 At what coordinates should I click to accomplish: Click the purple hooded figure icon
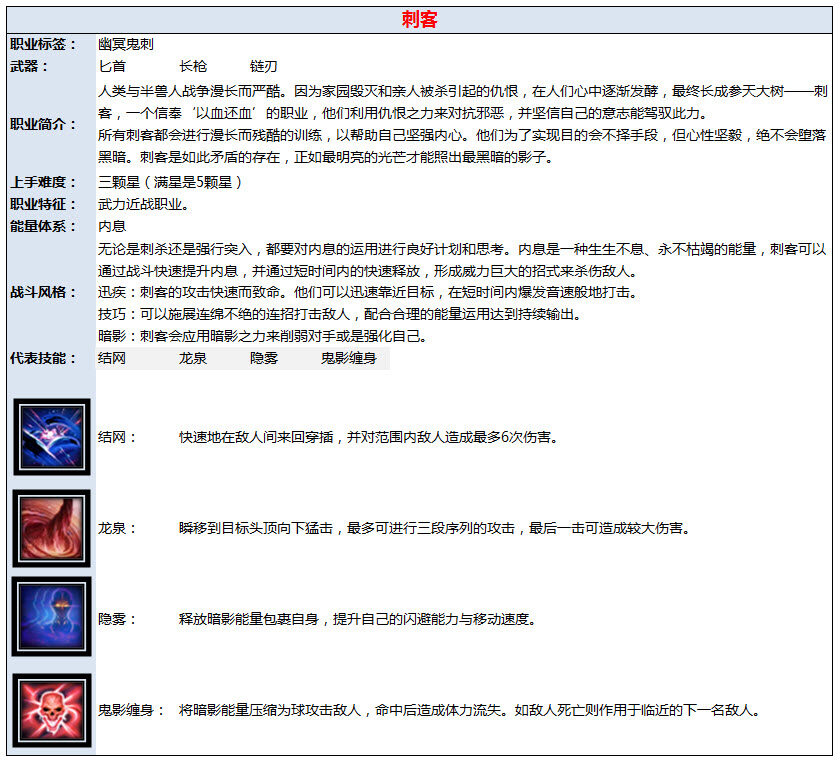(x=50, y=616)
